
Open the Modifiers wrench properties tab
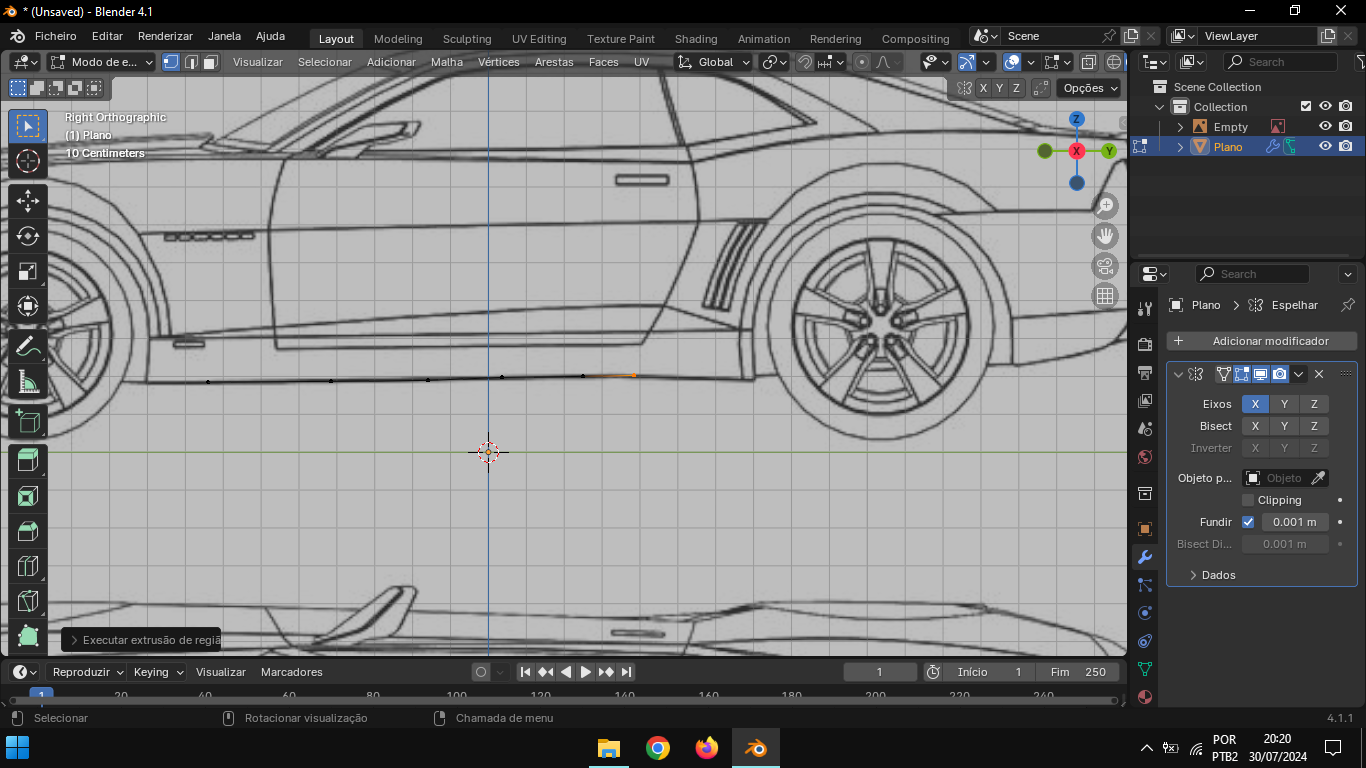pyautogui.click(x=1145, y=557)
